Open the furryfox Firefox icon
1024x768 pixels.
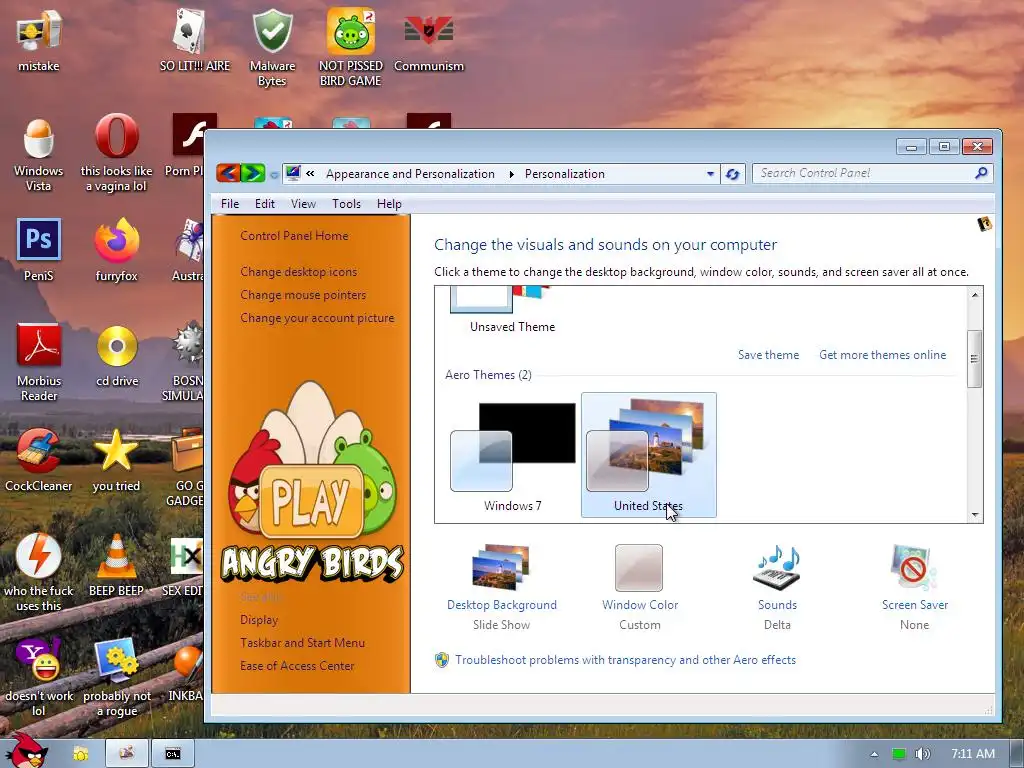tap(116, 251)
